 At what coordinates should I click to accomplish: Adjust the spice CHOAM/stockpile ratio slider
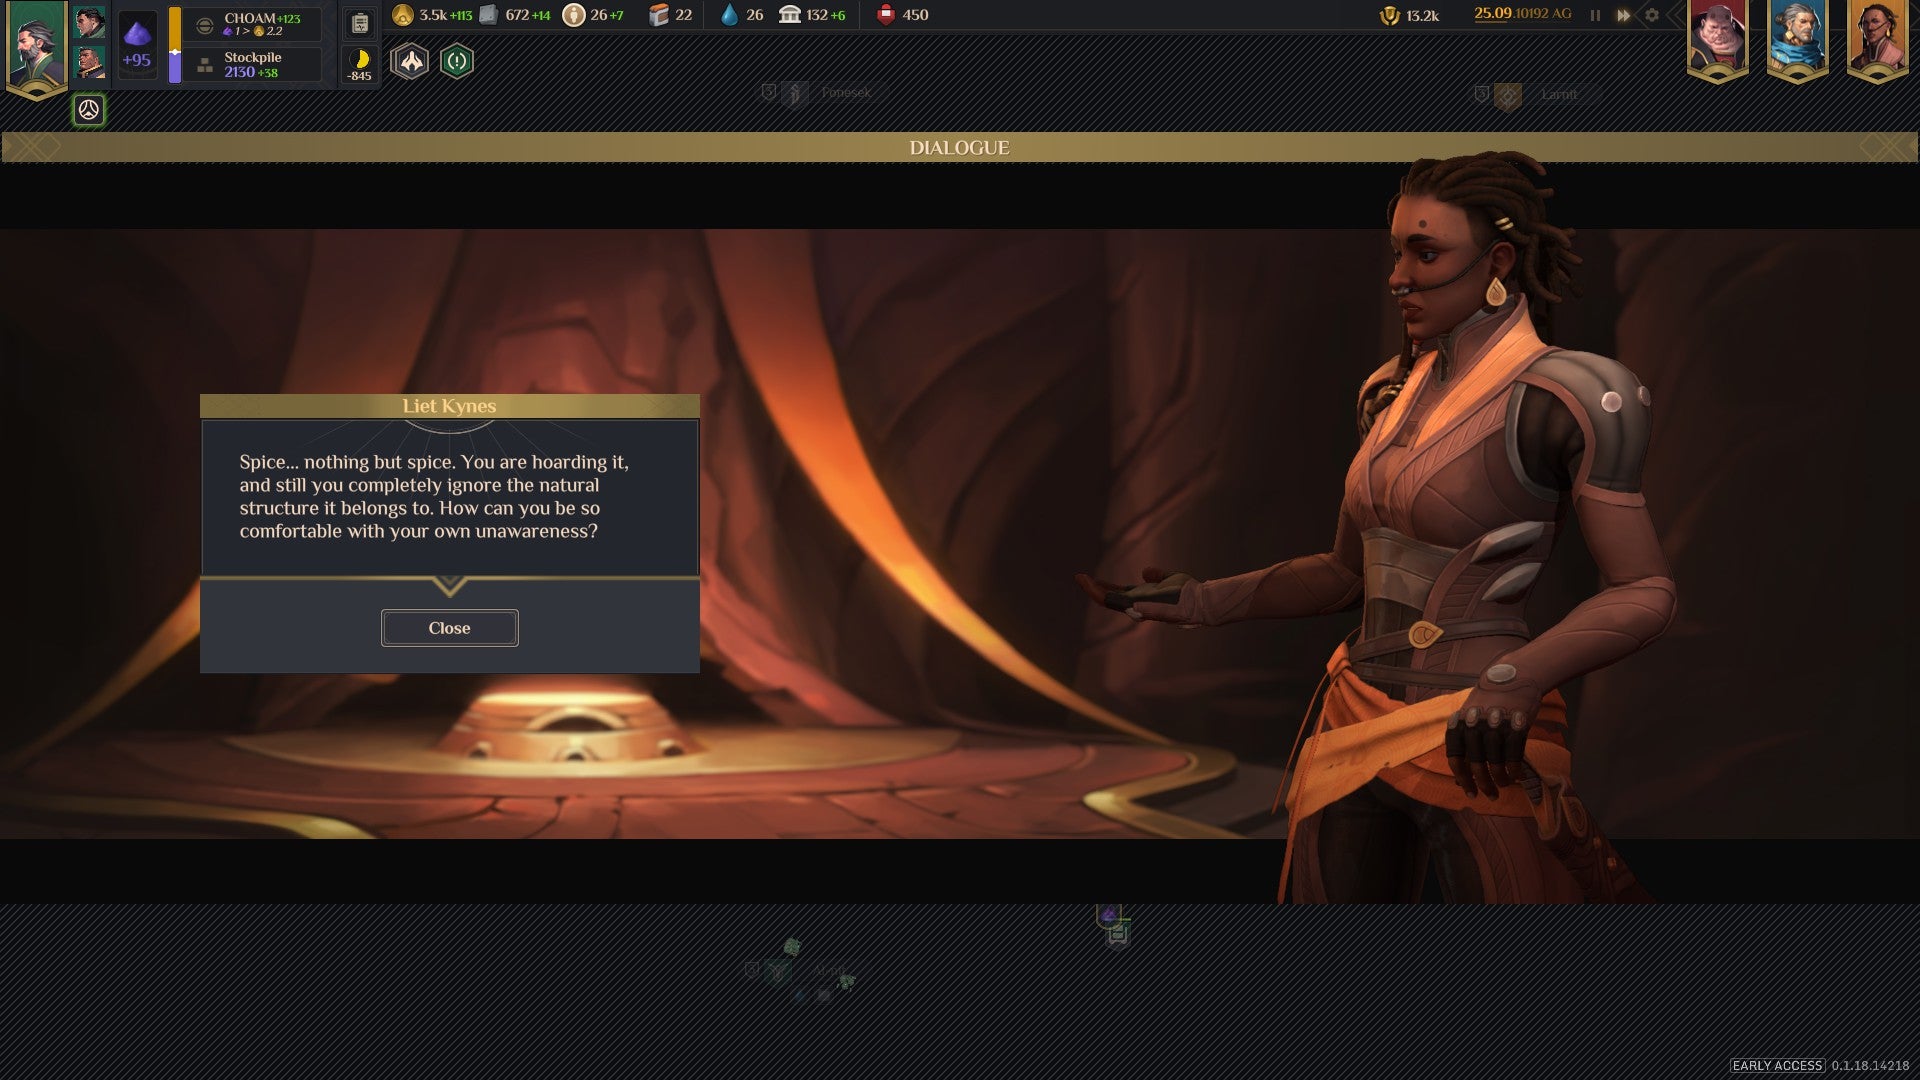(x=175, y=51)
